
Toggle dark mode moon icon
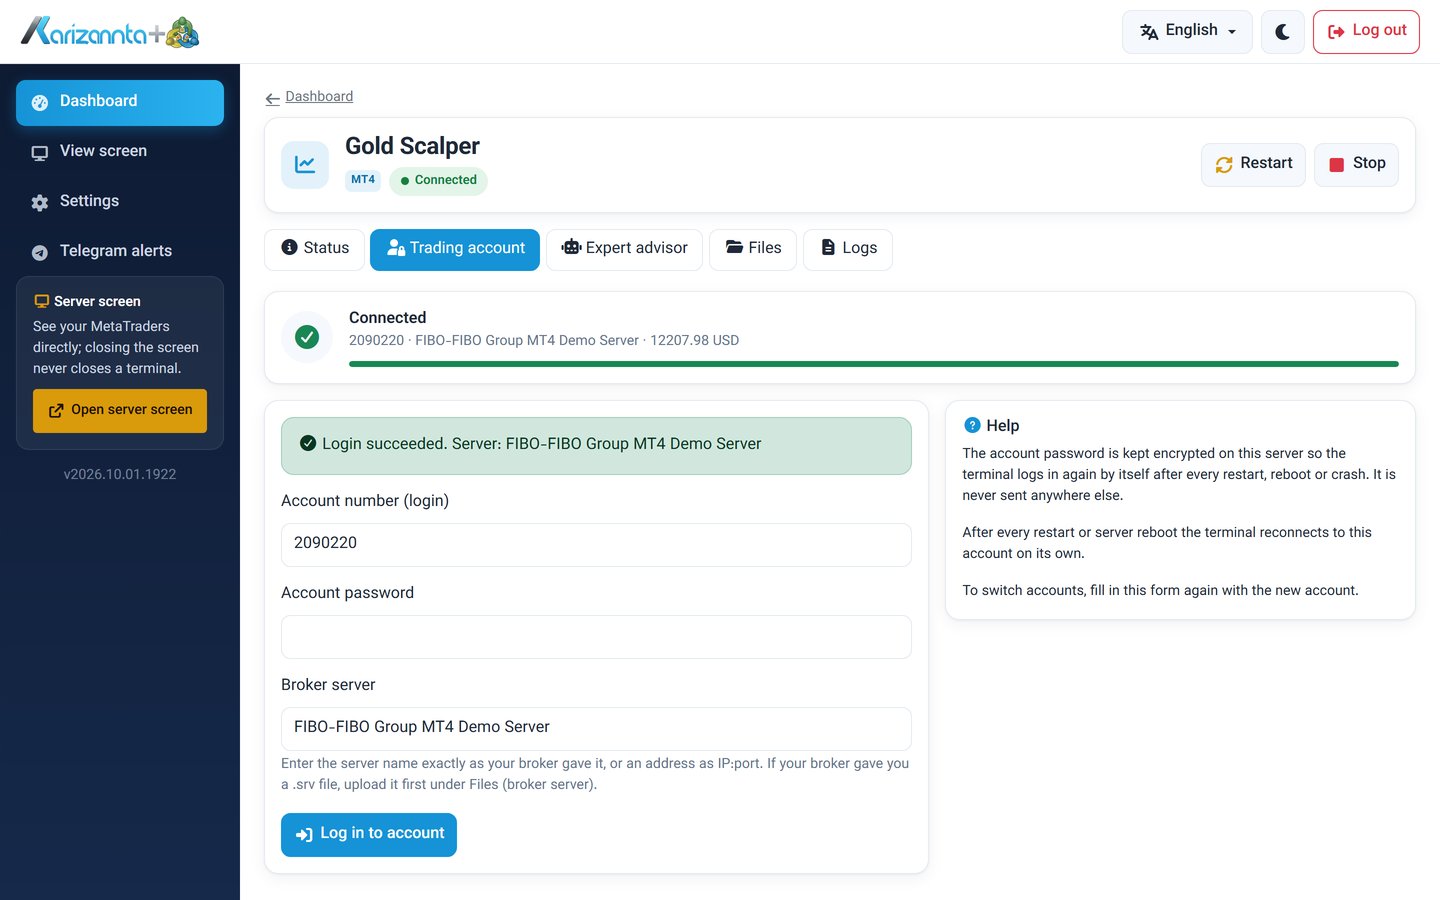click(x=1282, y=32)
